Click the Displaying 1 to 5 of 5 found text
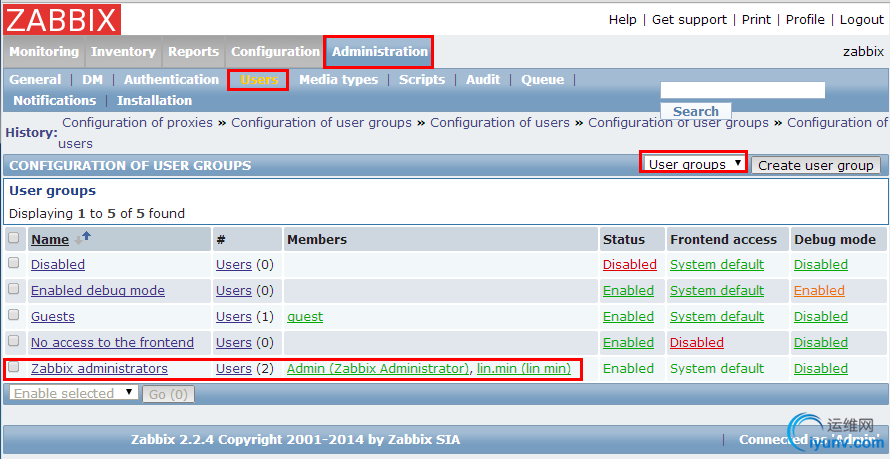The image size is (890, 459). coord(97,214)
